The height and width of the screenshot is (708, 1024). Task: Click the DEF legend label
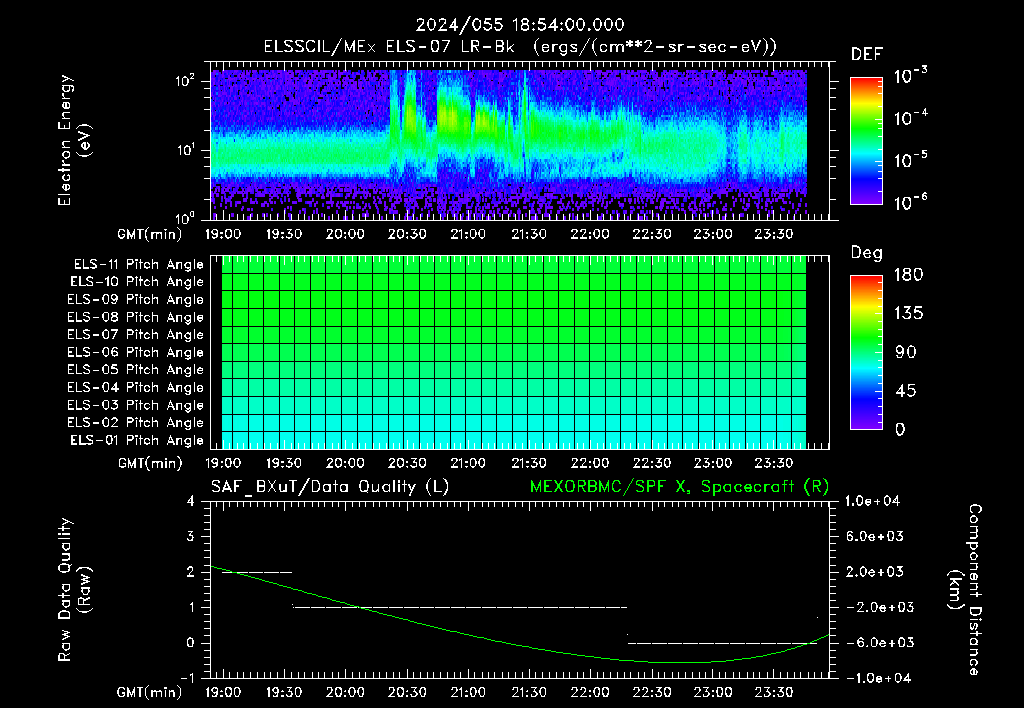(x=866, y=55)
